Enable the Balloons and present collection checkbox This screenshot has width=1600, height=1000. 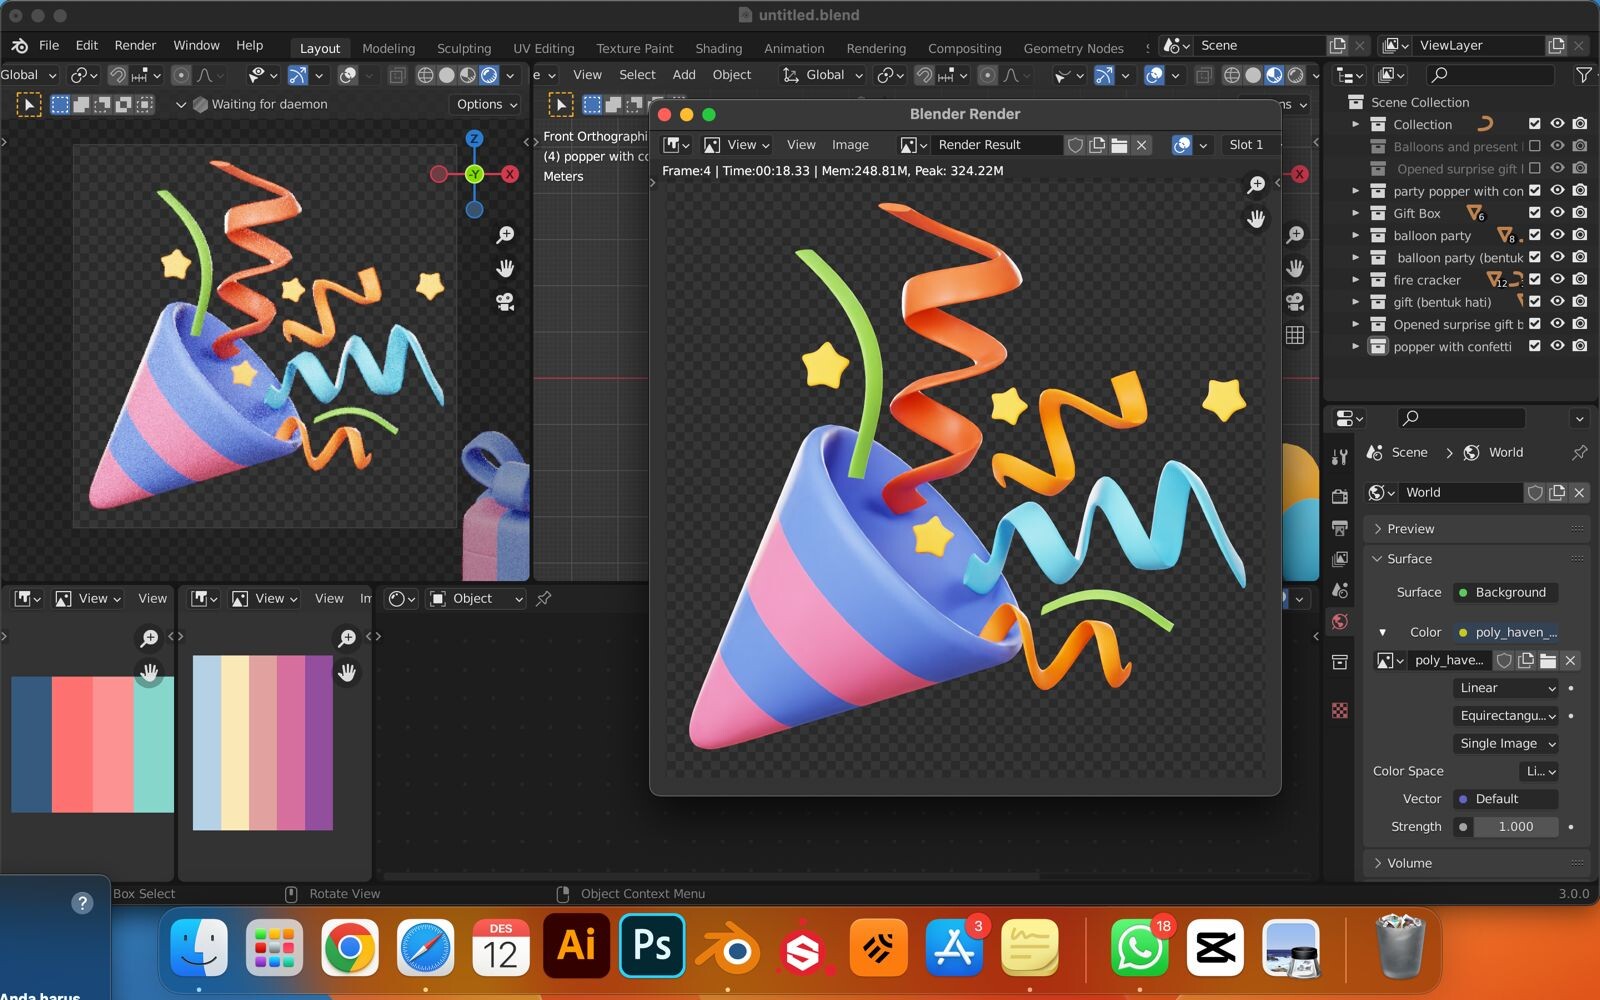[x=1535, y=146]
